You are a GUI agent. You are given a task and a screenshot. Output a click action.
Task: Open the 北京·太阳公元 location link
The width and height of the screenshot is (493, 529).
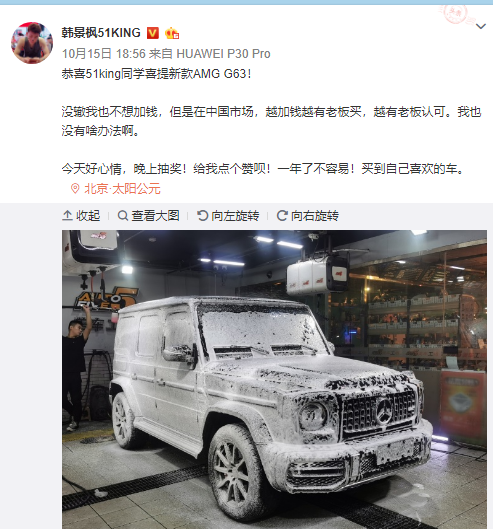pyautogui.click(x=122, y=189)
